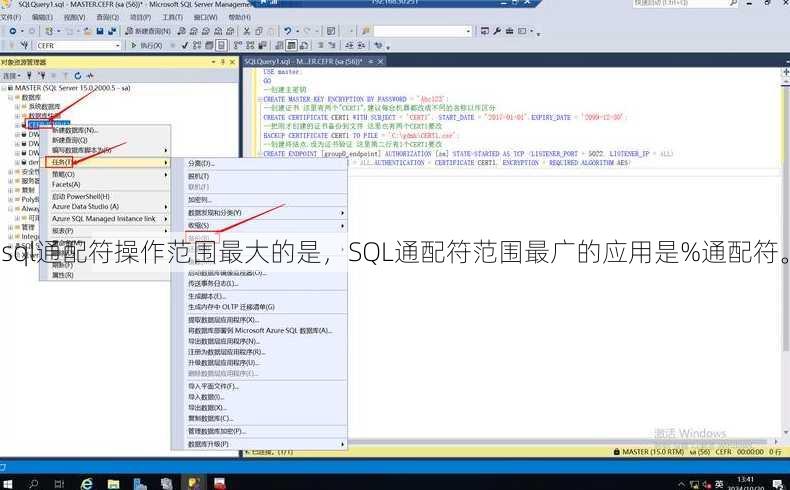This screenshot has width=790, height=490.
Task: Open the CEFR database dropdown
Action: 117,45
